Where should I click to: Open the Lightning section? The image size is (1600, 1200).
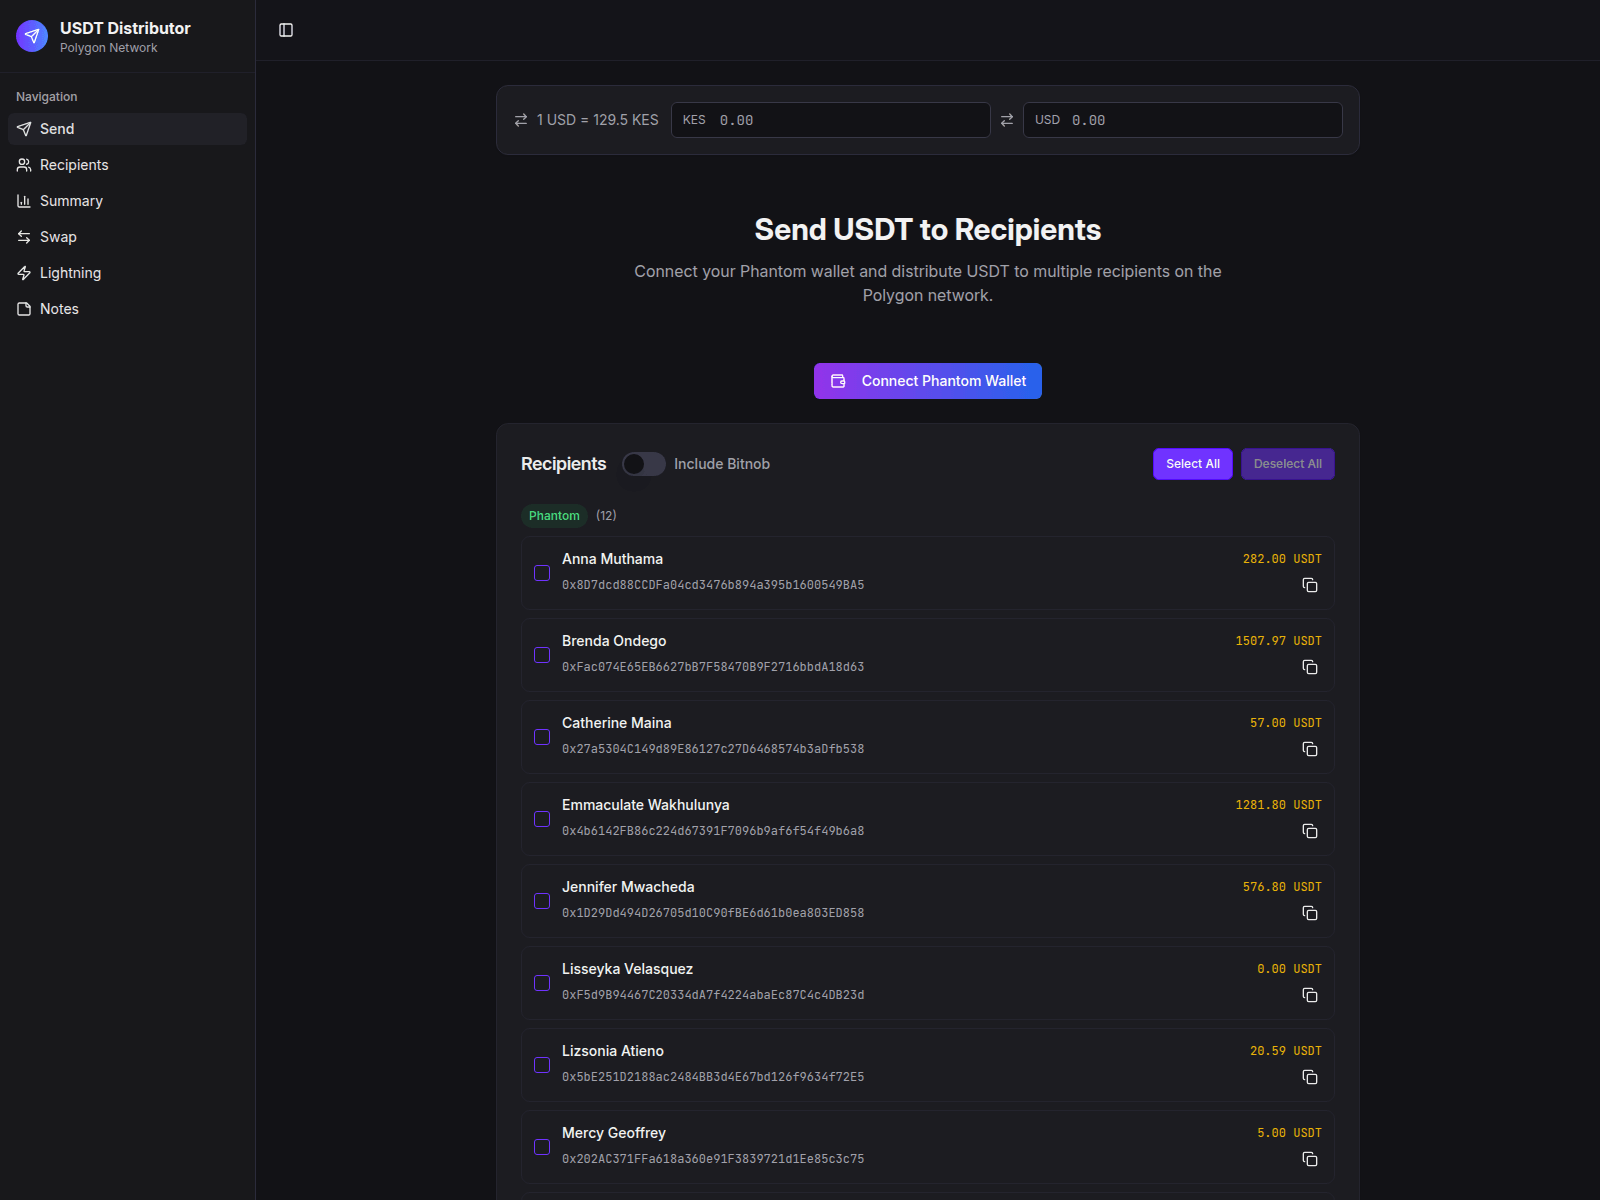127,273
